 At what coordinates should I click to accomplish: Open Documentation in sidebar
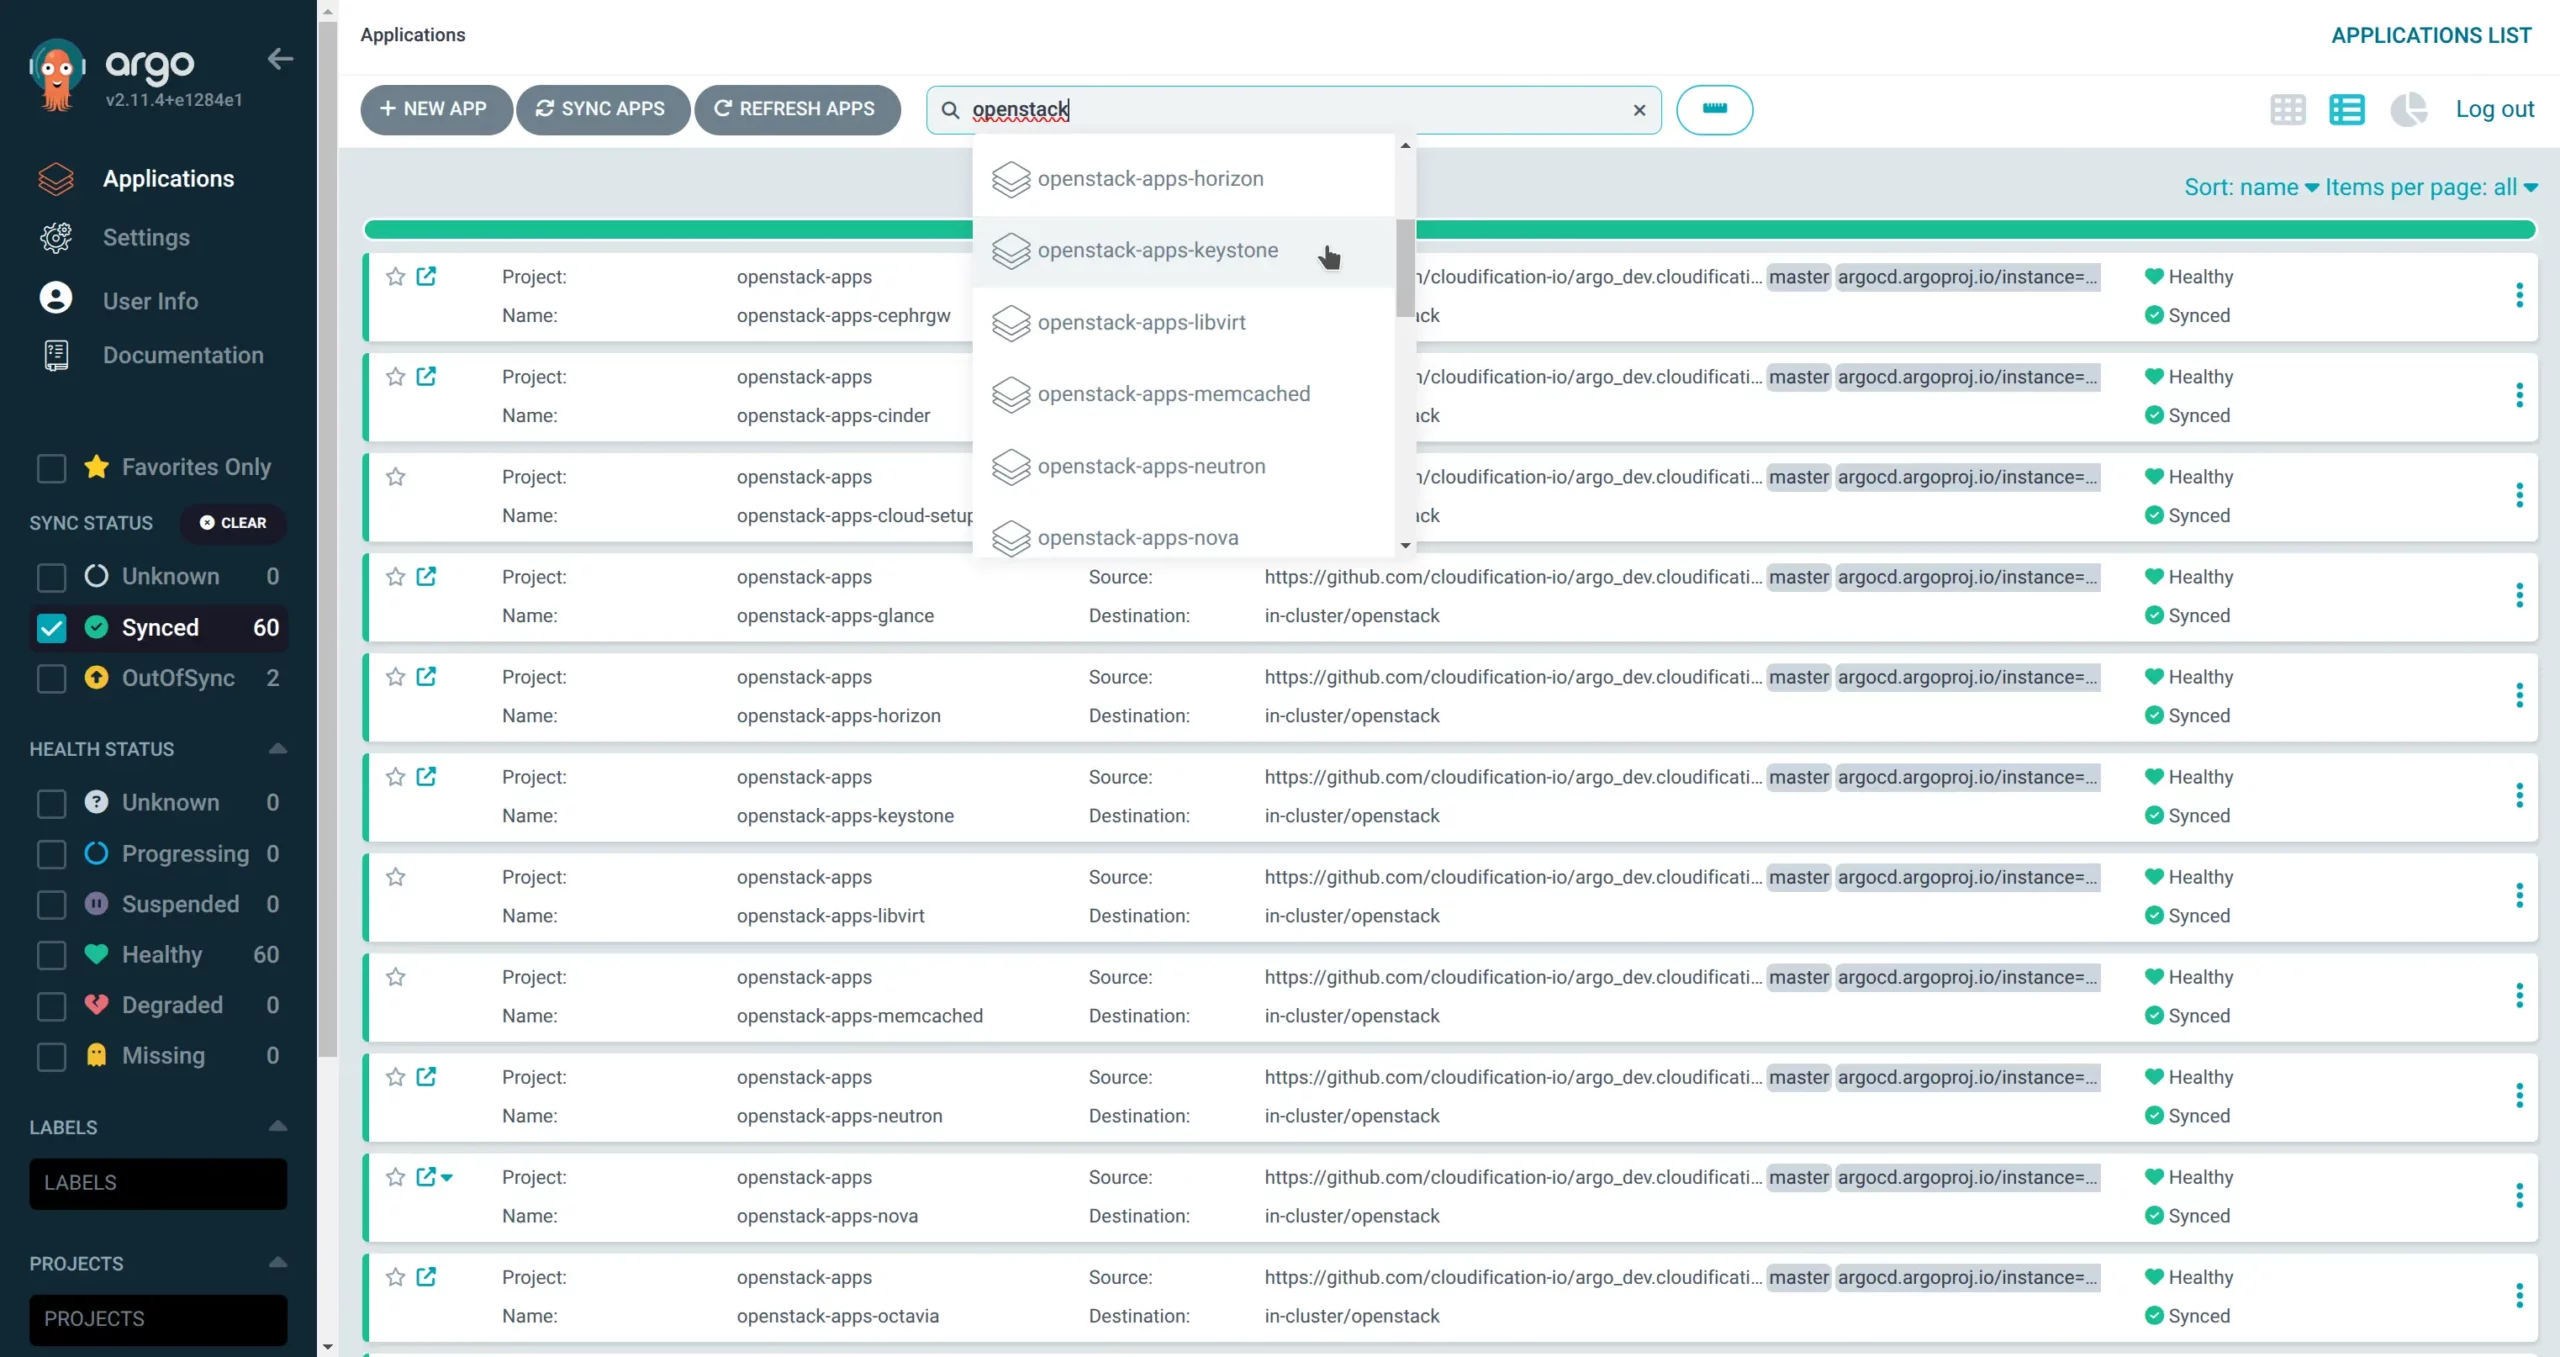tap(183, 356)
